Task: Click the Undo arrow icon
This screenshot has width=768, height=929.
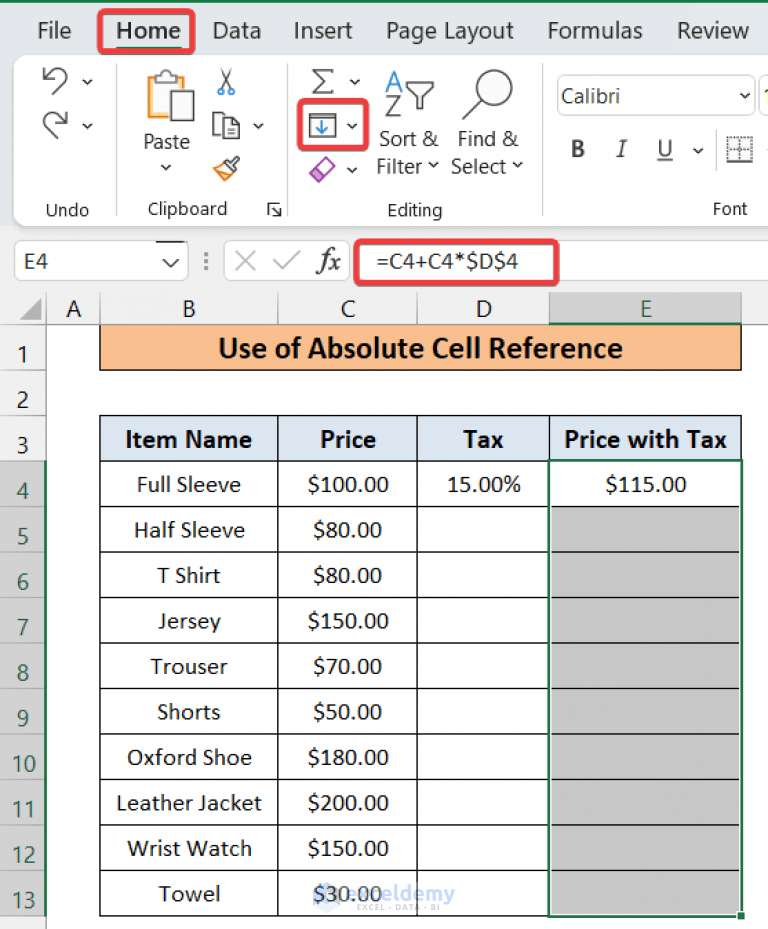Action: pyautogui.click(x=55, y=80)
